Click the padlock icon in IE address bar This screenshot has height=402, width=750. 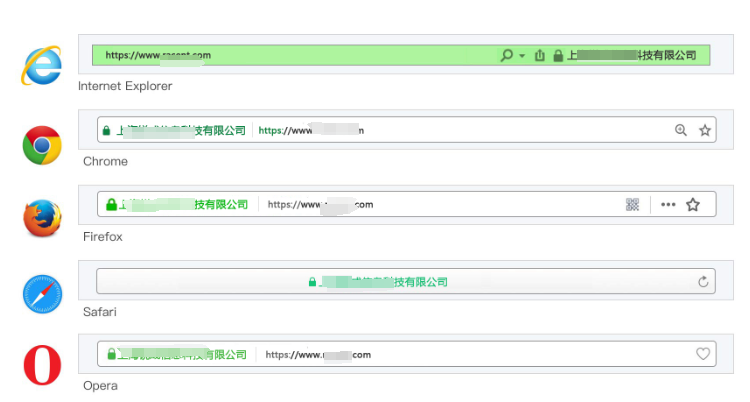pyautogui.click(x=558, y=56)
